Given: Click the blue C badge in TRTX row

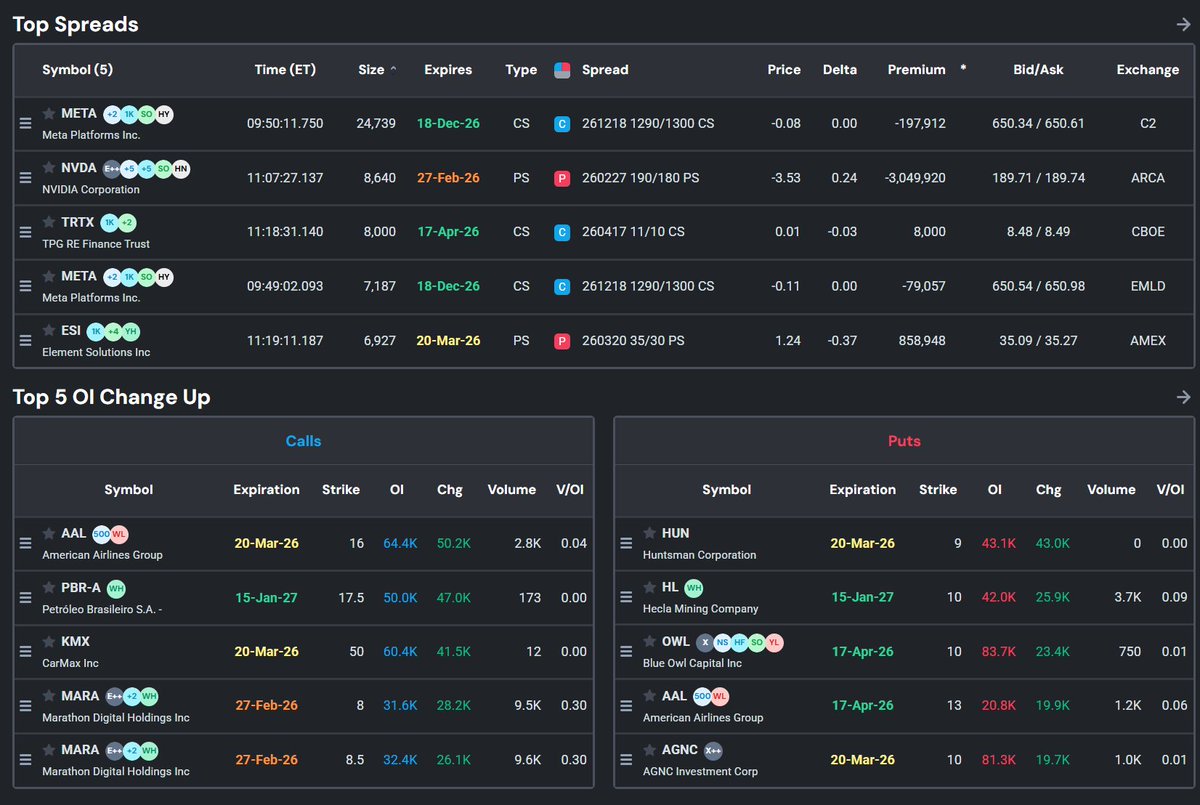Looking at the screenshot, I should tap(562, 232).
